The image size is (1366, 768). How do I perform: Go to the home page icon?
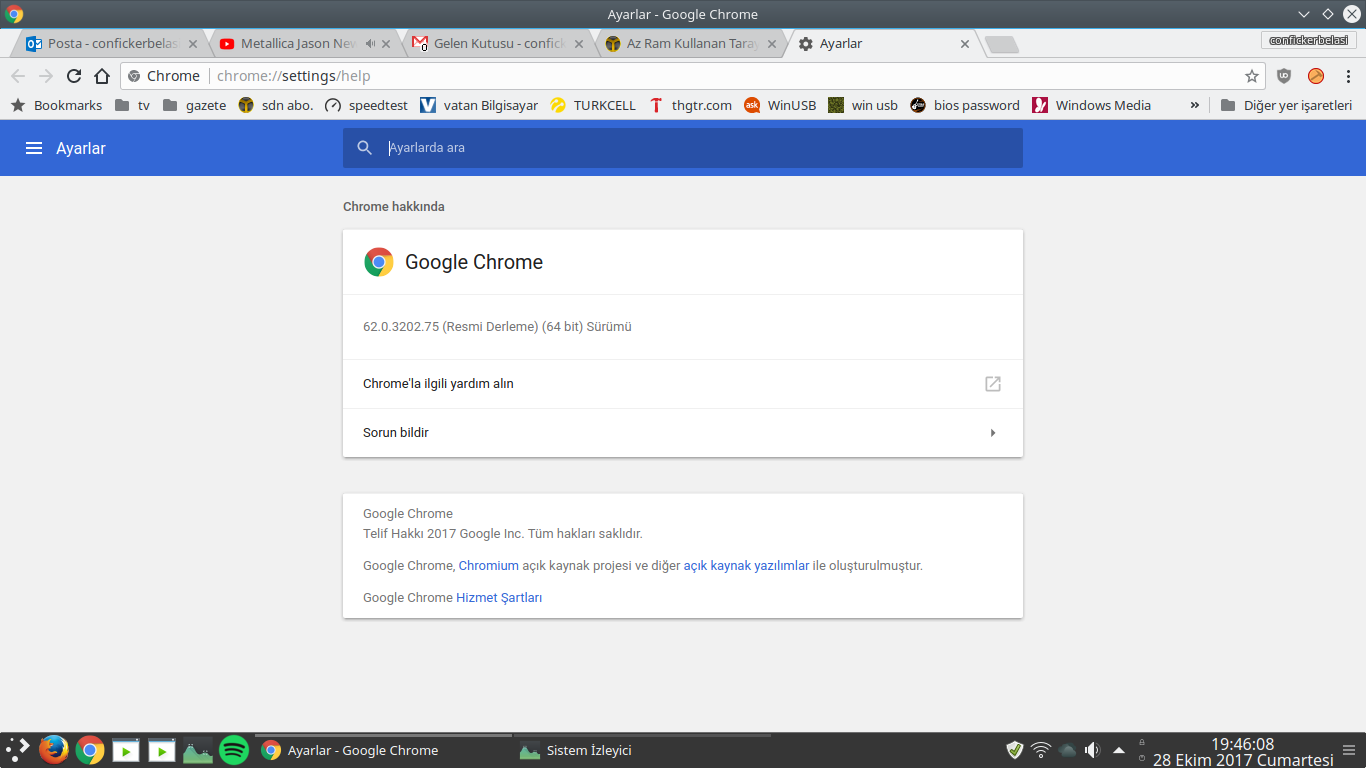102,76
